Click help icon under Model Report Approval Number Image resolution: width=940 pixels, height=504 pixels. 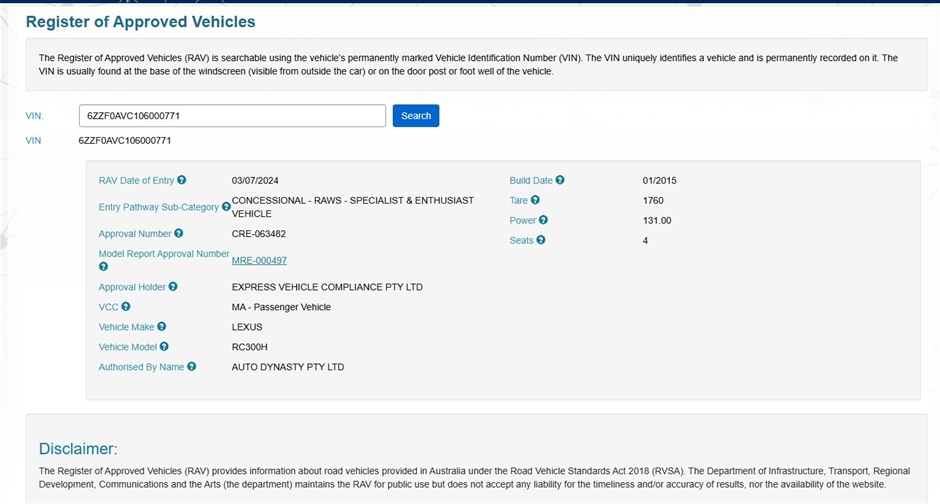[103, 267]
